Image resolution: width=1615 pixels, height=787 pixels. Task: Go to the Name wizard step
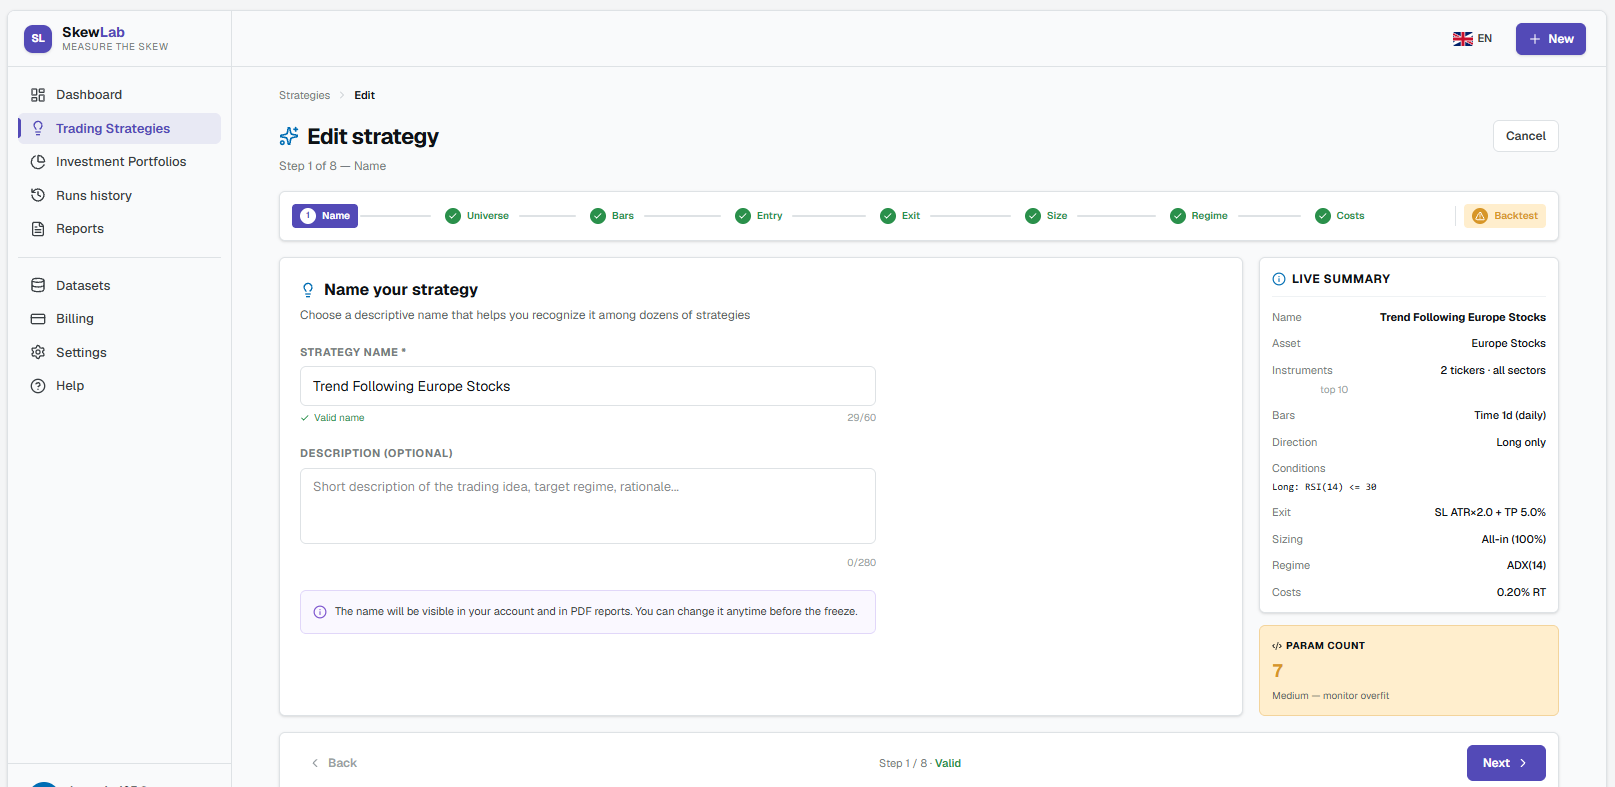click(x=325, y=216)
